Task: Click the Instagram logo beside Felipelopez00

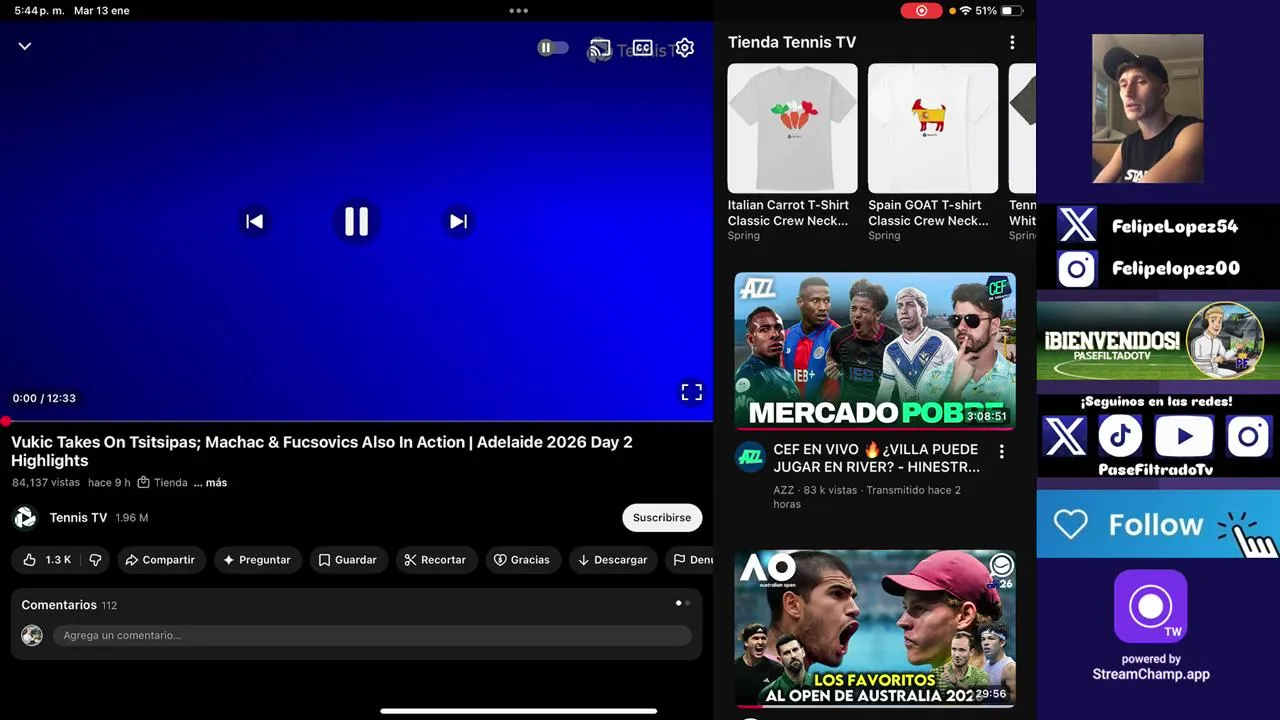Action: tap(1076, 269)
